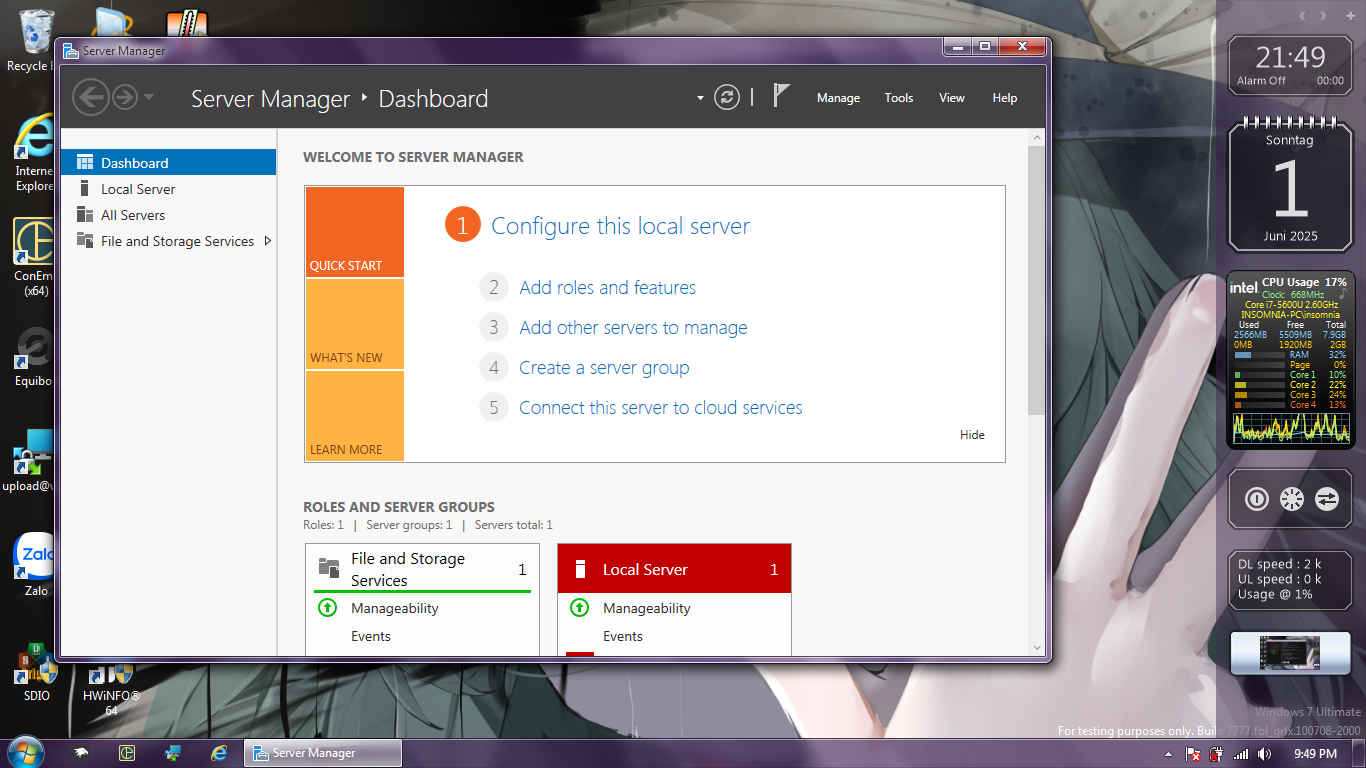Click the WHAT'S NEW tile

coord(354,324)
